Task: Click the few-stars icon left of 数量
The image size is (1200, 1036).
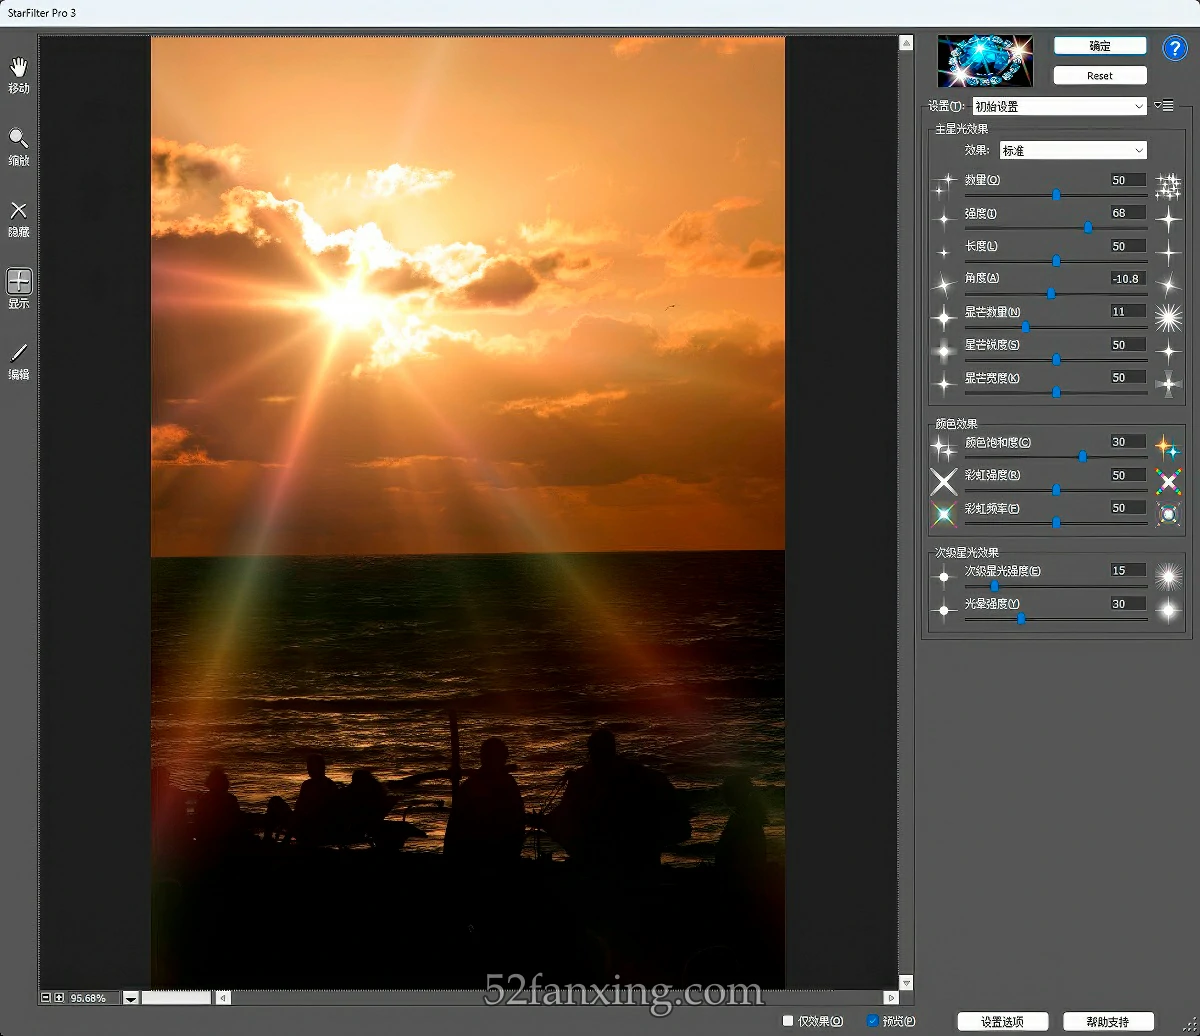Action: point(944,186)
